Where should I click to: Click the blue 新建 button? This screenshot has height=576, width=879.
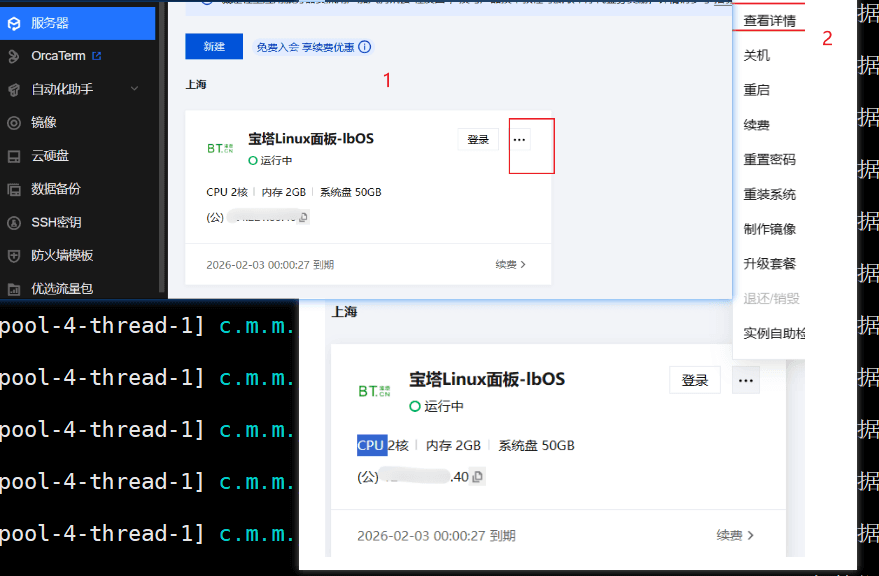(x=214, y=47)
